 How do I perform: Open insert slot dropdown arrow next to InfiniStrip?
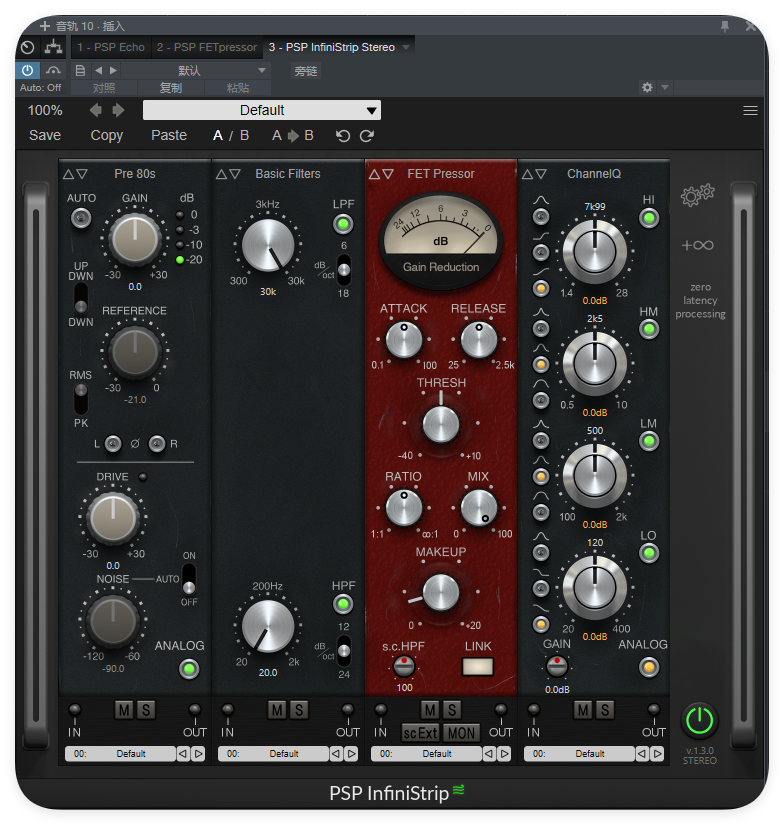(406, 47)
